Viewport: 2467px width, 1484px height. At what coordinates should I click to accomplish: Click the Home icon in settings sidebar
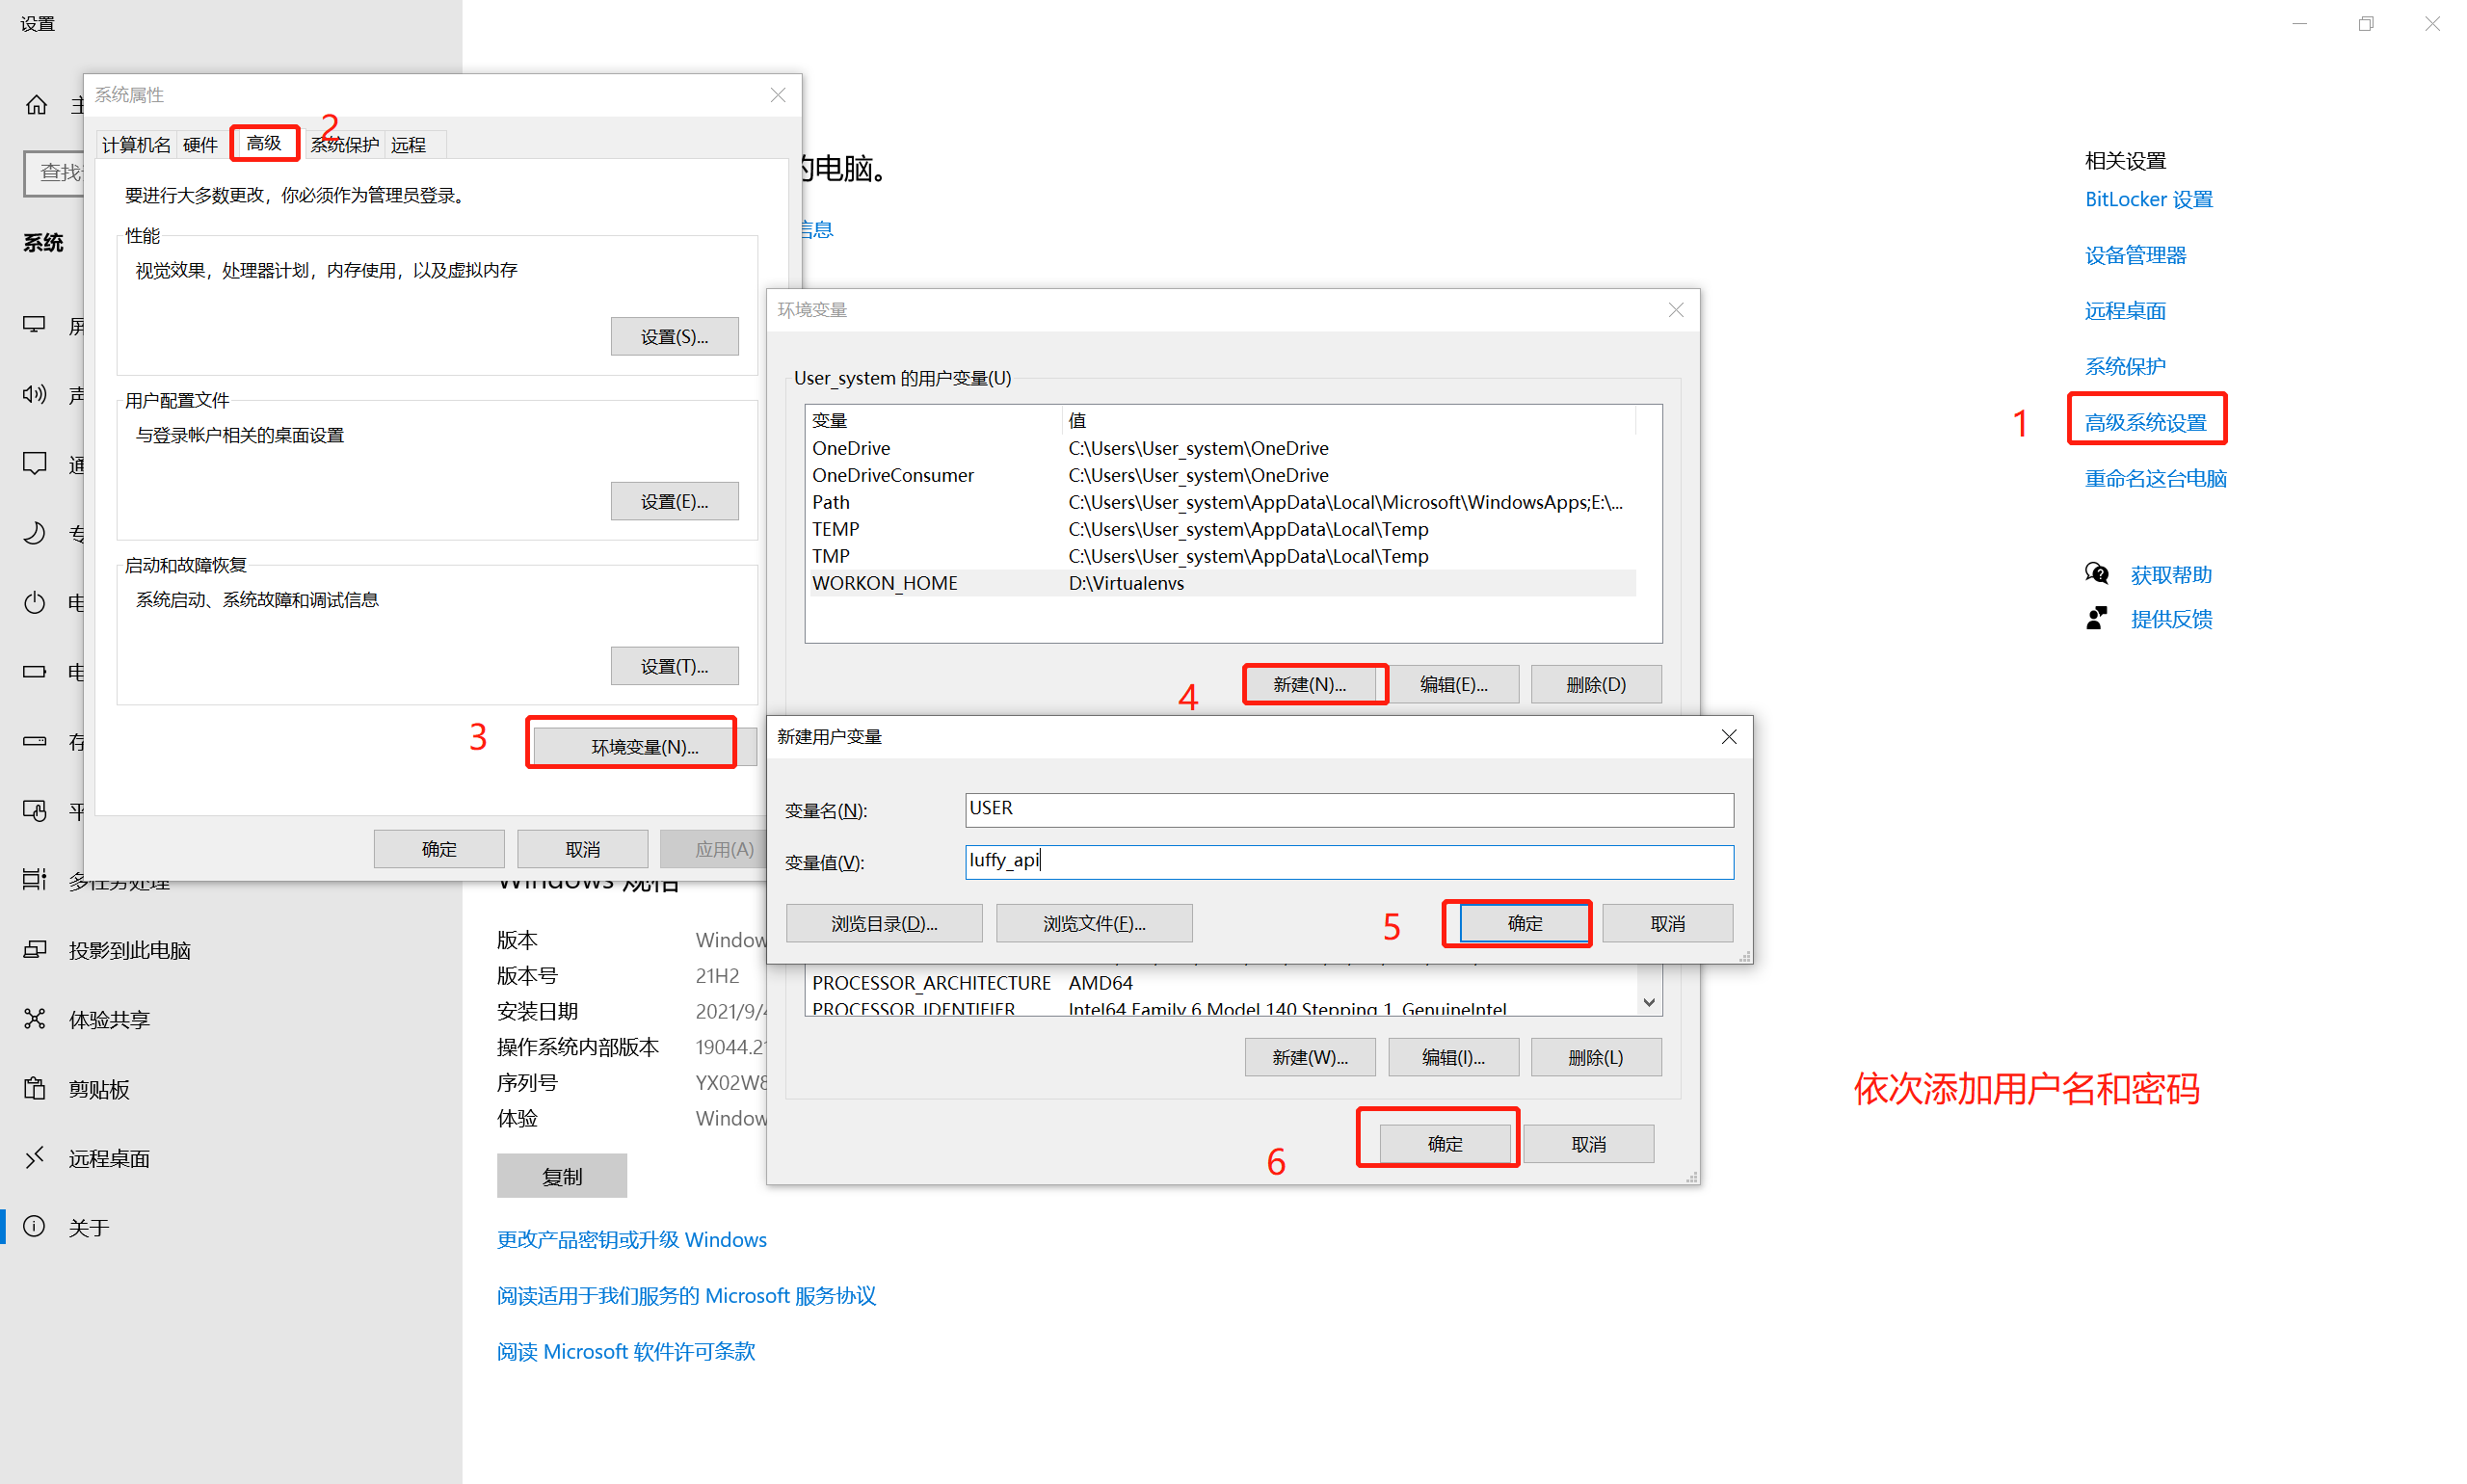[37, 105]
